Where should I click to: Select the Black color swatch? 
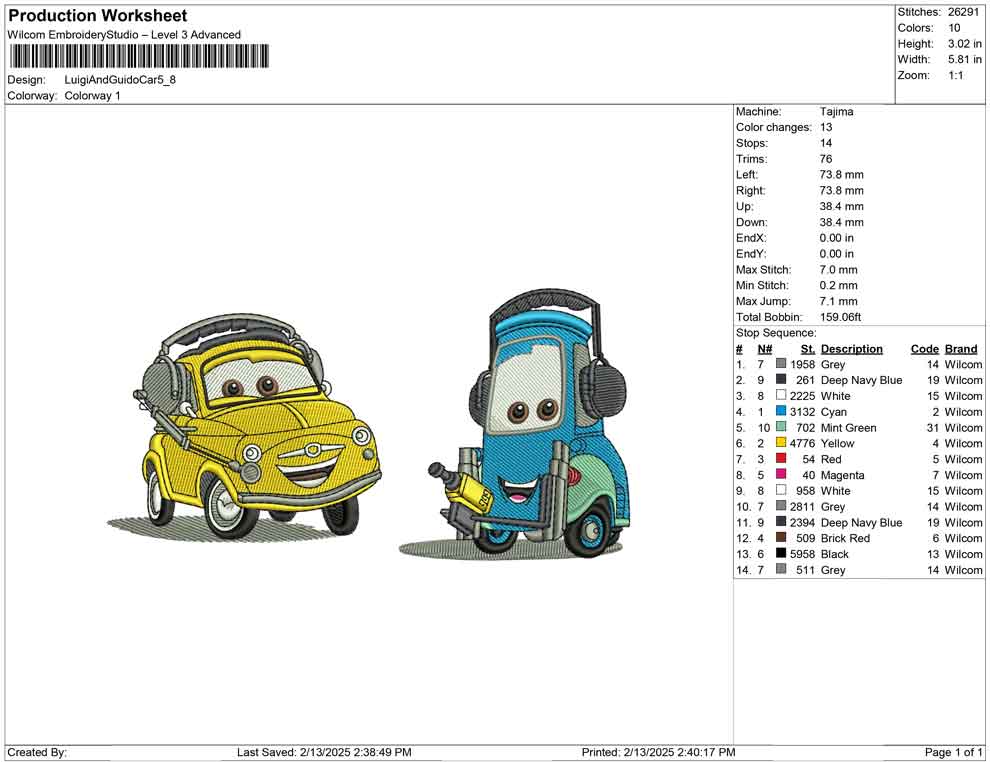coord(781,553)
